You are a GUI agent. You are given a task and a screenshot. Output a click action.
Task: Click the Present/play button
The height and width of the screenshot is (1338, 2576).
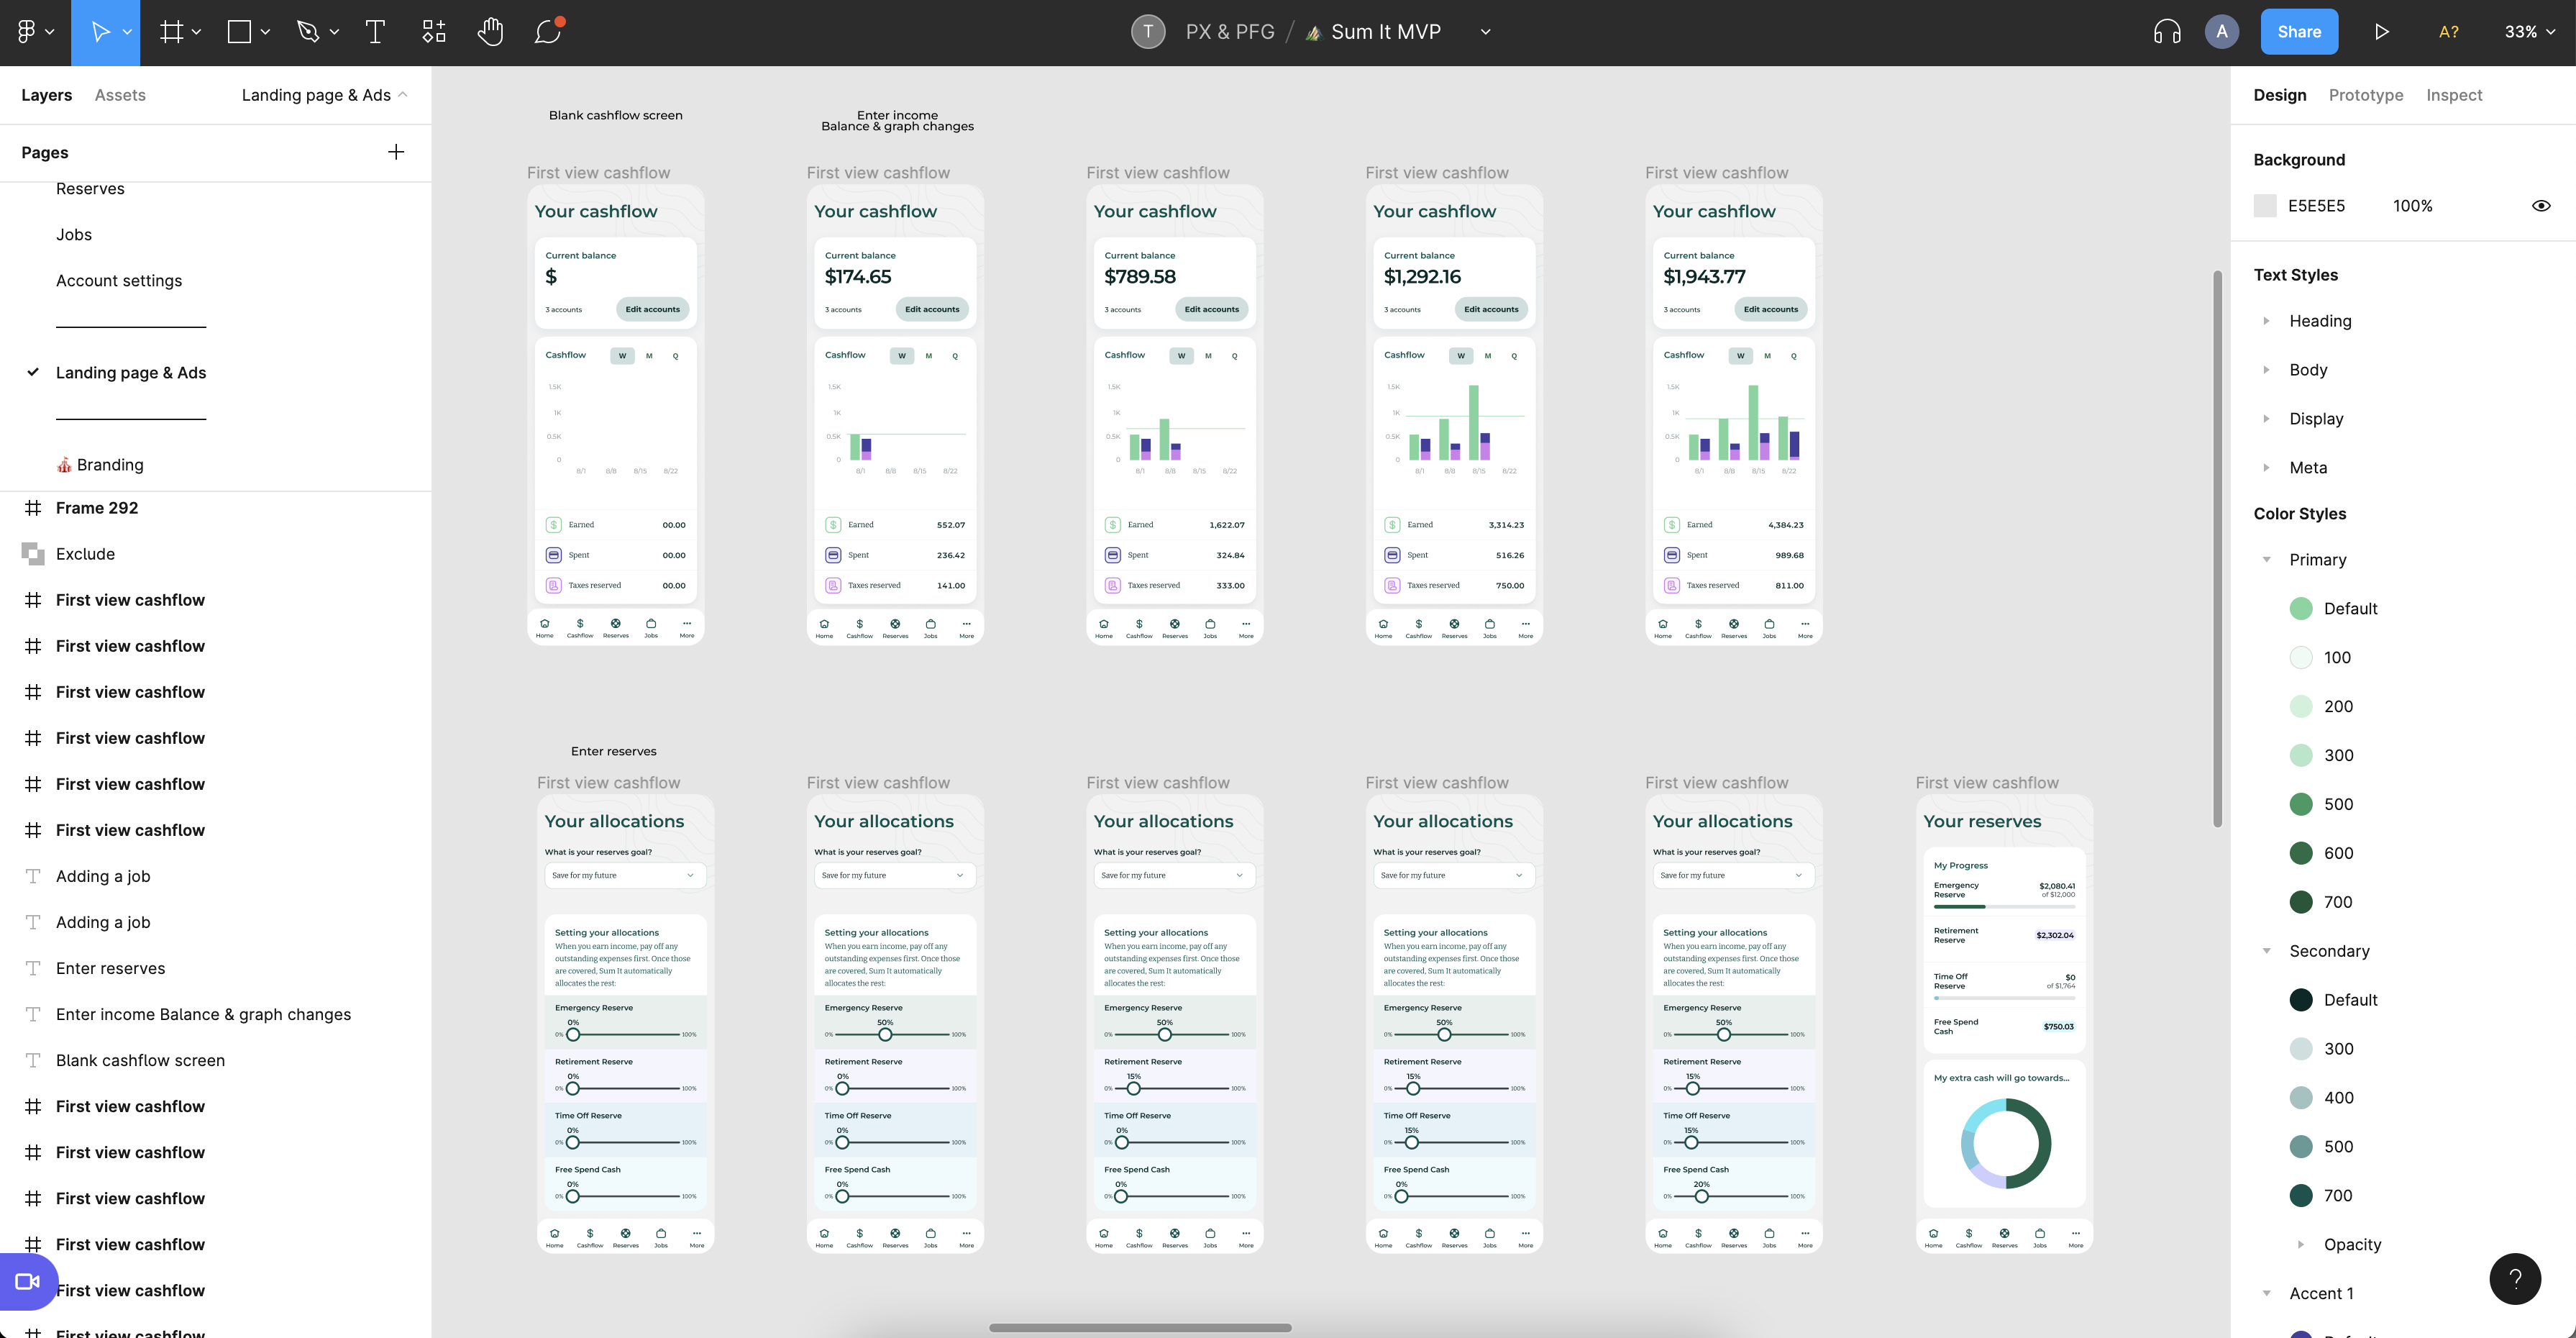2380,31
